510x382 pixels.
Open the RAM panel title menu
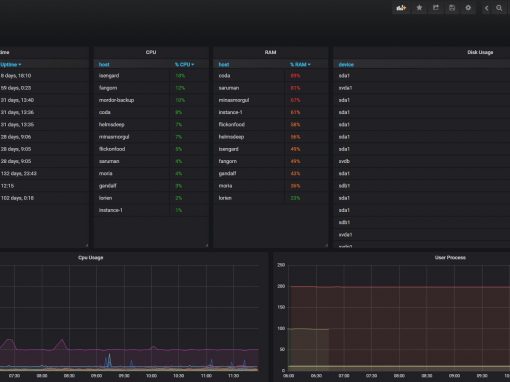coord(270,52)
